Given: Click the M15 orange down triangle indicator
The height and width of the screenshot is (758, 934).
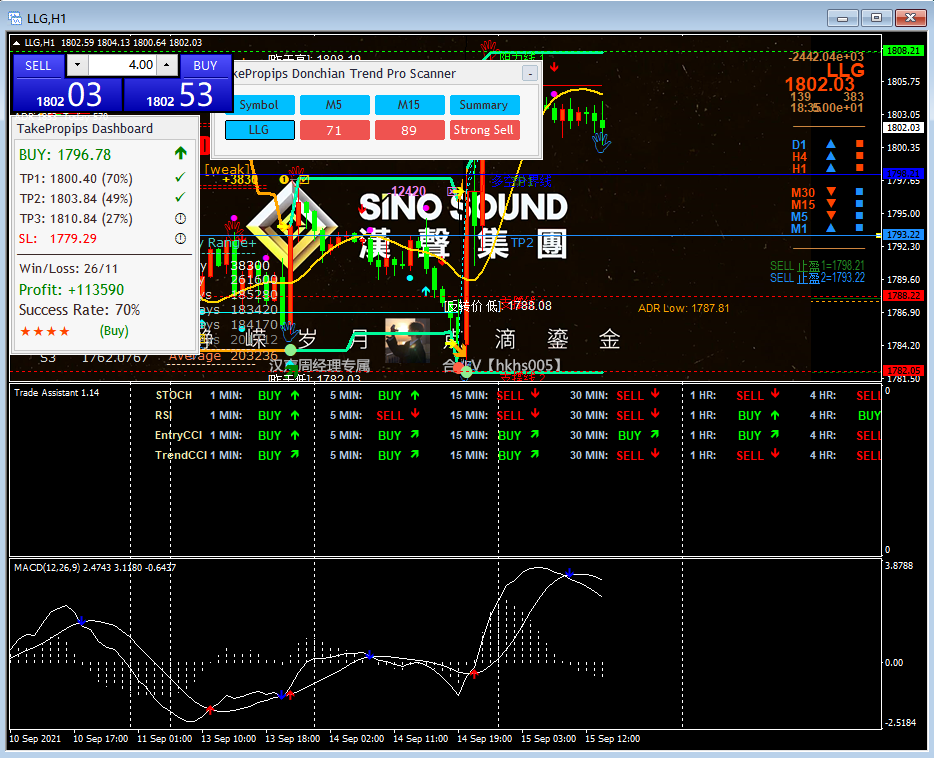Looking at the screenshot, I should pyautogui.click(x=831, y=204).
